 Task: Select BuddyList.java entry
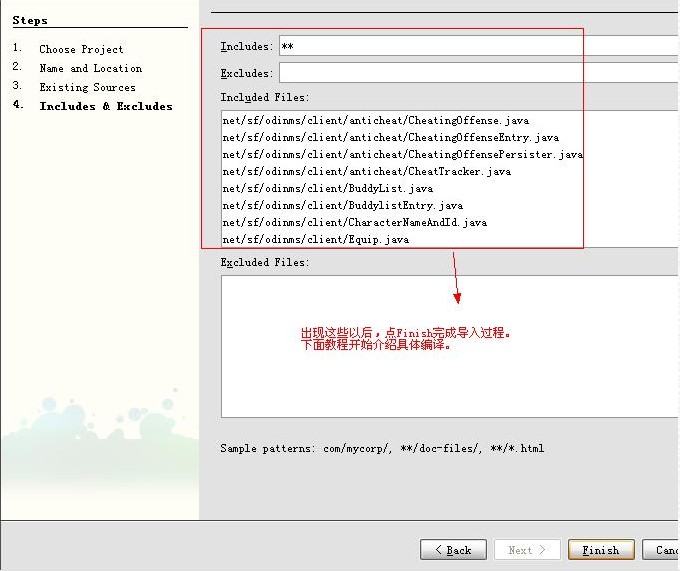point(328,188)
